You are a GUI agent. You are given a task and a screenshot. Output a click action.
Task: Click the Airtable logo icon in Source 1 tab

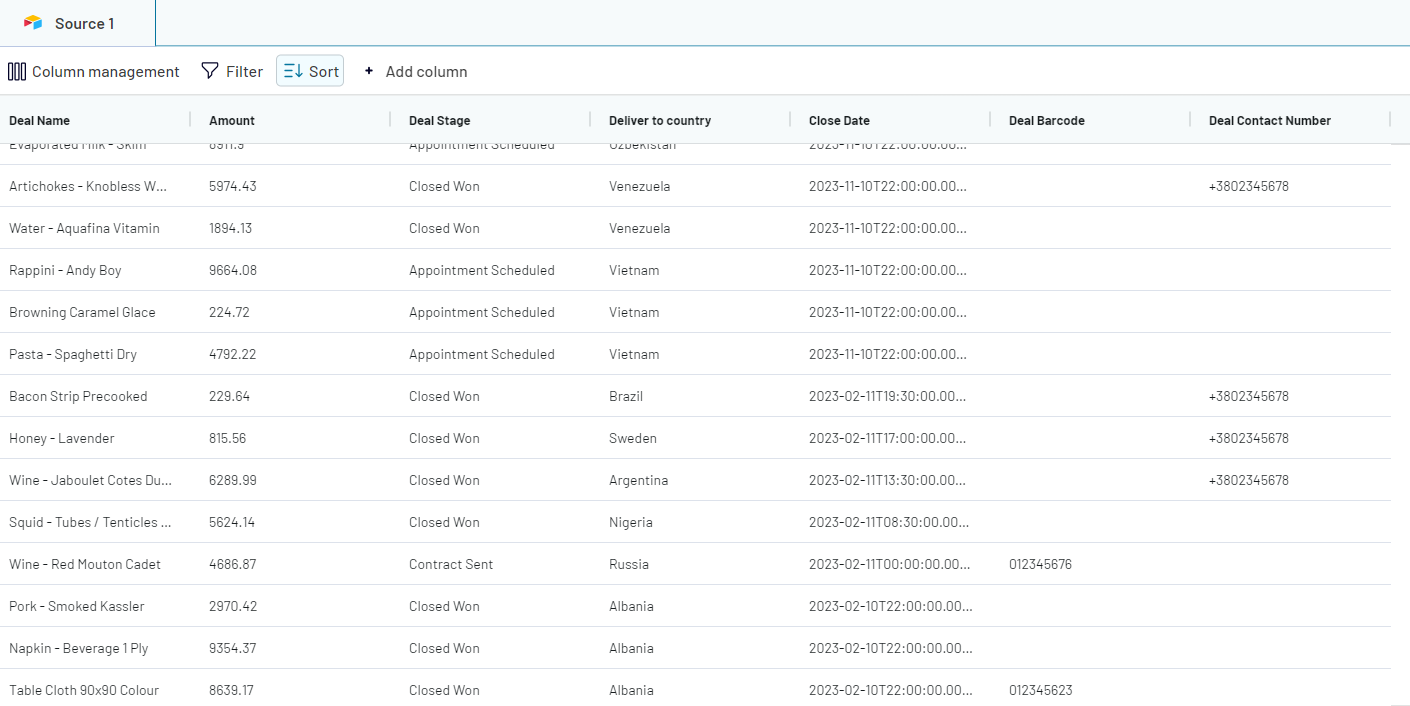click(x=33, y=23)
